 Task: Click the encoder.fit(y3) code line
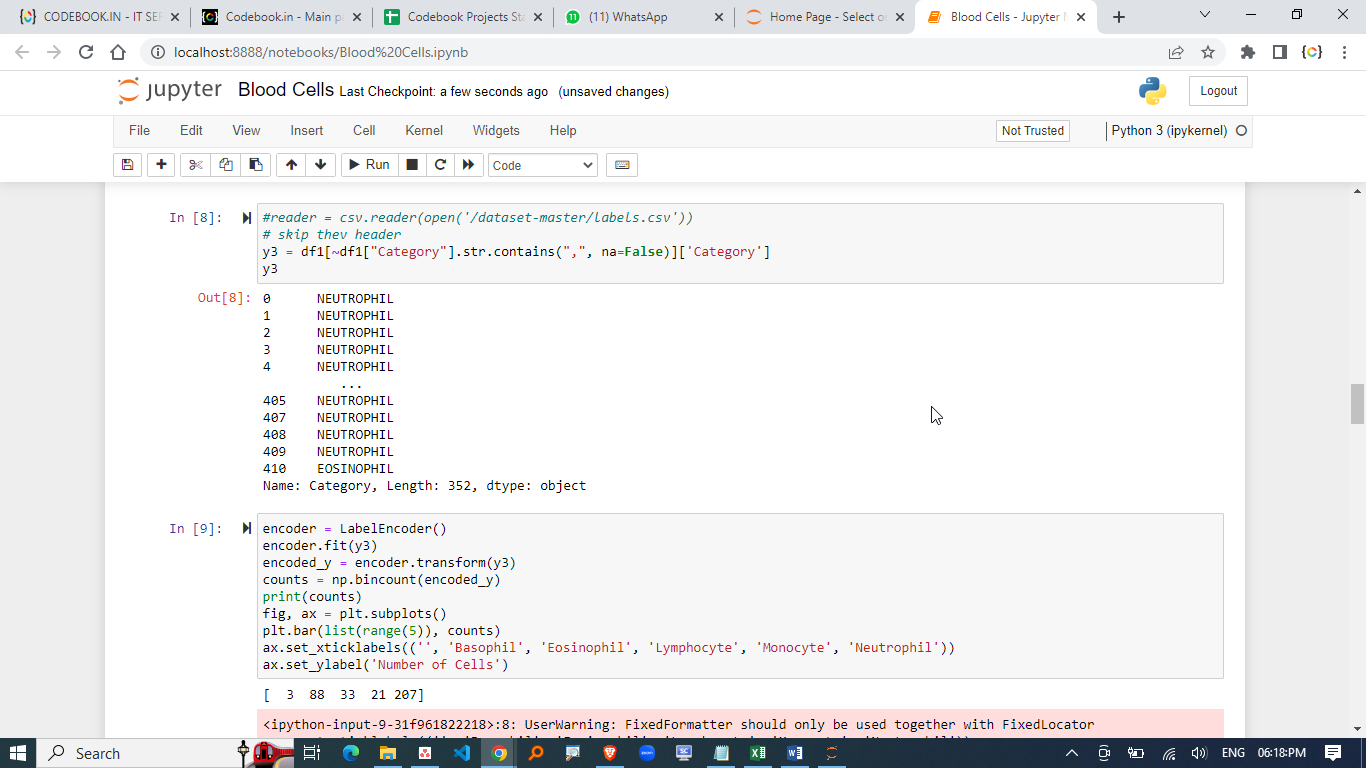(x=320, y=545)
